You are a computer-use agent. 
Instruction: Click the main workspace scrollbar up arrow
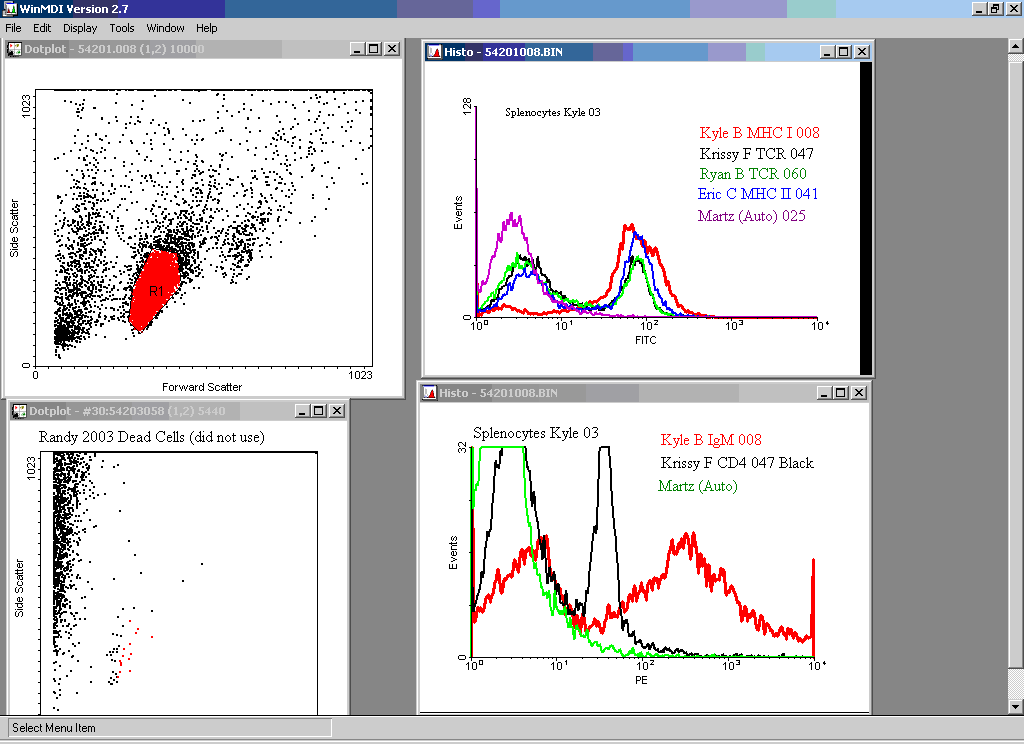click(x=1015, y=46)
